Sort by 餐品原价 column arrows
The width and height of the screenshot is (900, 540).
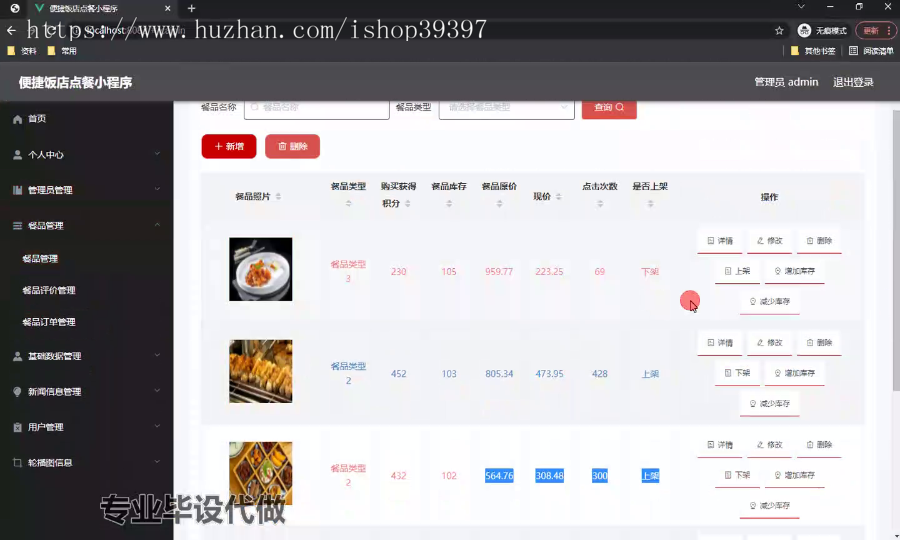499,204
